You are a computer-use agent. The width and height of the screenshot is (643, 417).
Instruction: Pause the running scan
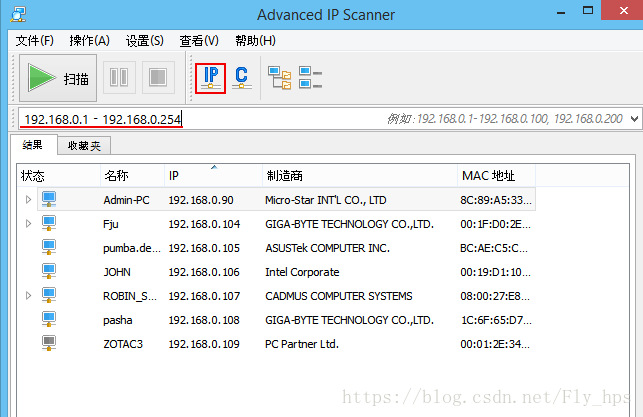click(119, 77)
